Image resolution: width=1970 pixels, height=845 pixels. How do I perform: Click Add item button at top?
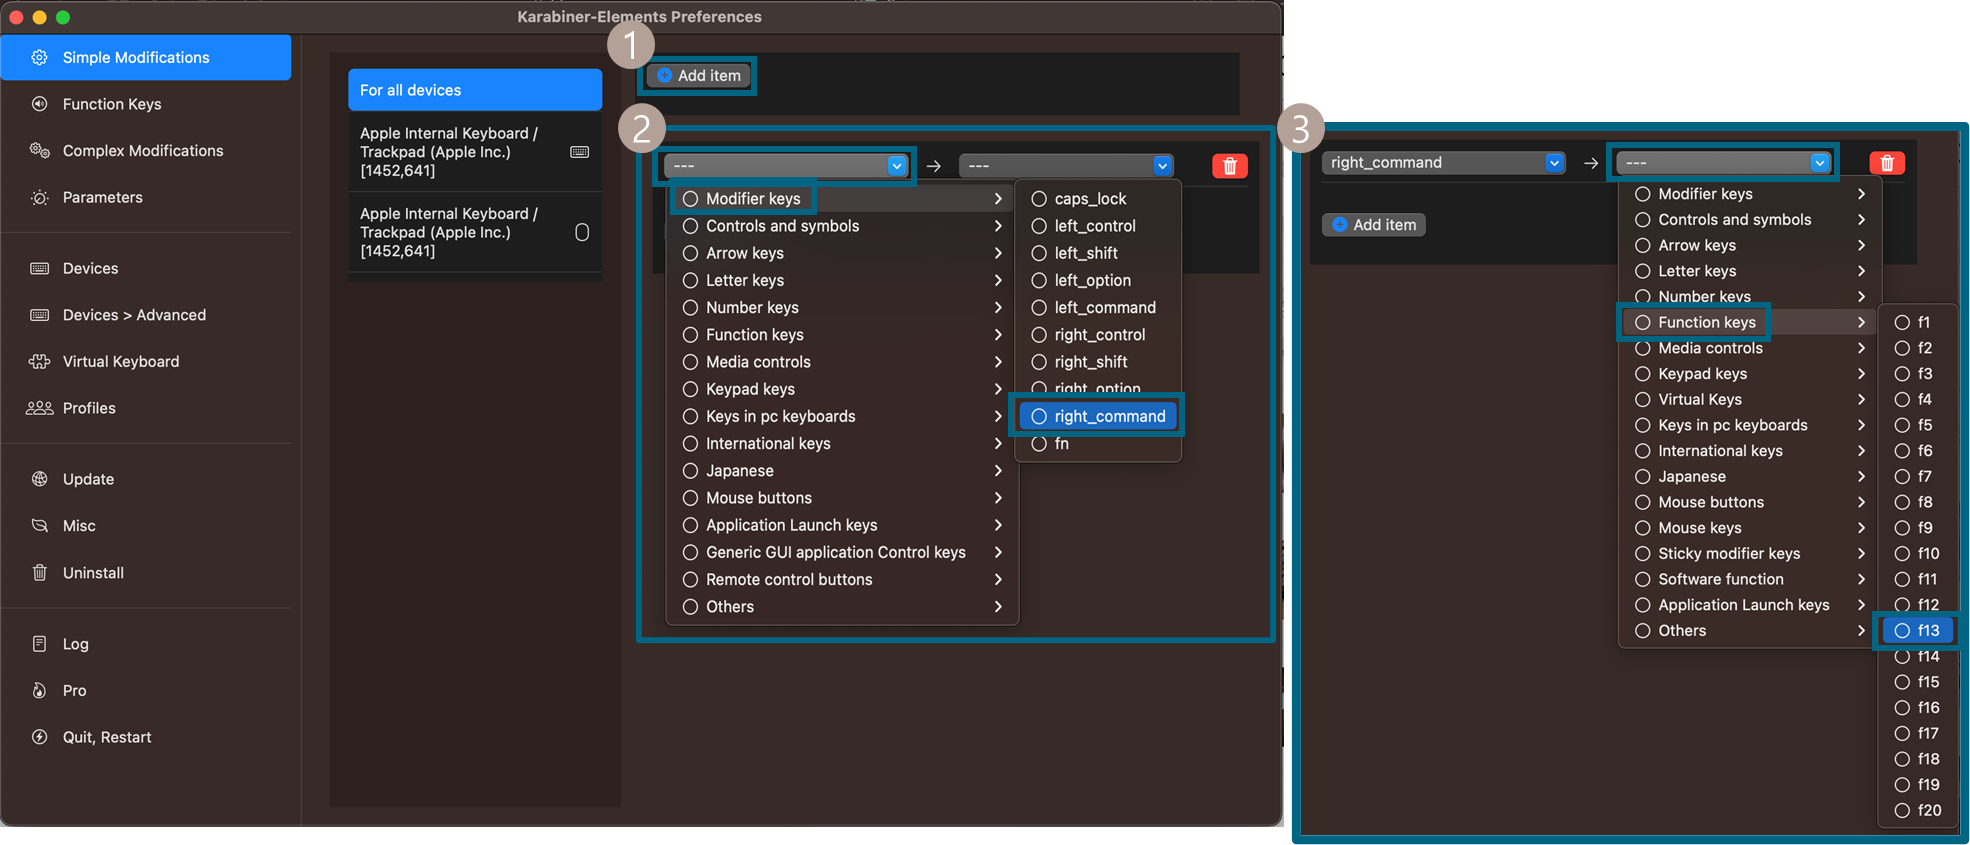pyautogui.click(x=699, y=76)
